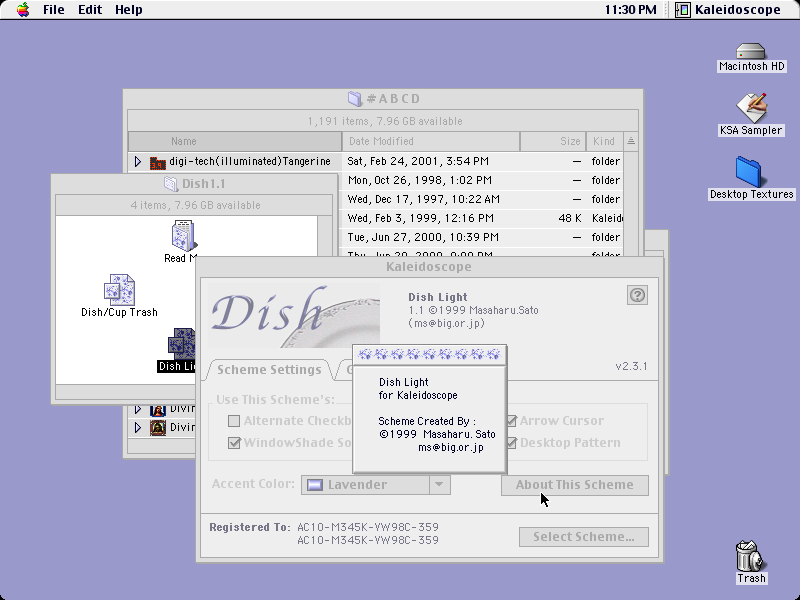Click the "Sat, Feb 24, 2001, 3:54 PM" date
The height and width of the screenshot is (600, 800).
click(418, 161)
